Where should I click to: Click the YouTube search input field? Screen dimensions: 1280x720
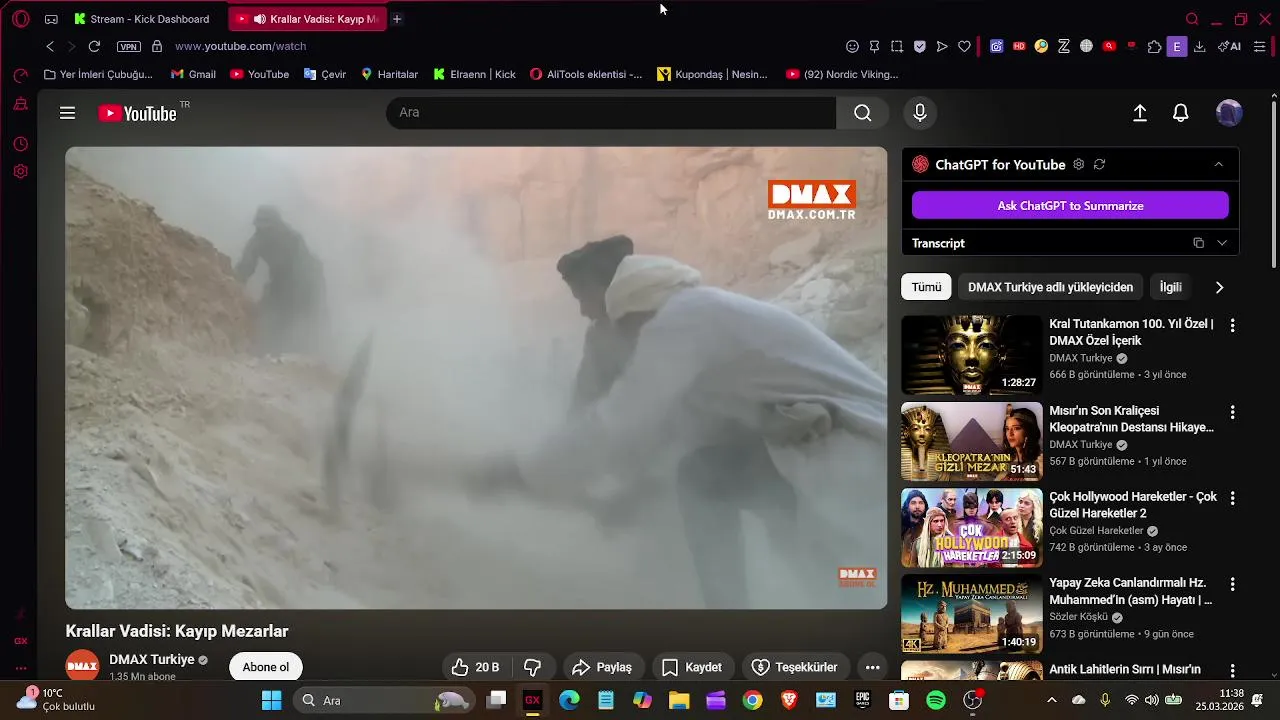(x=611, y=113)
